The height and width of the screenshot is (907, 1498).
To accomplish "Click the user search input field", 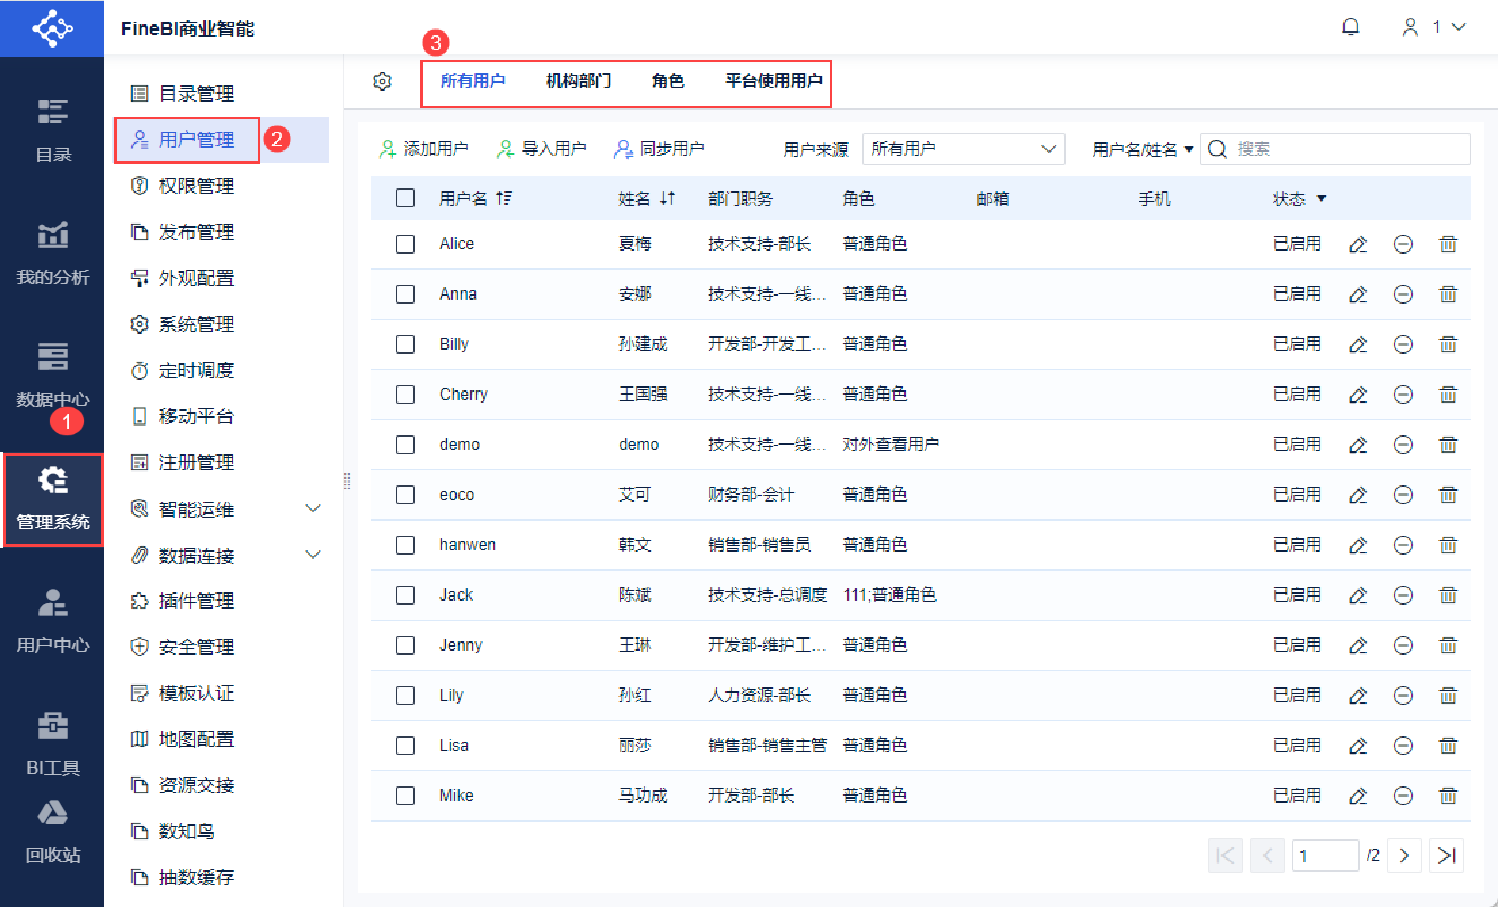I will point(1335,149).
